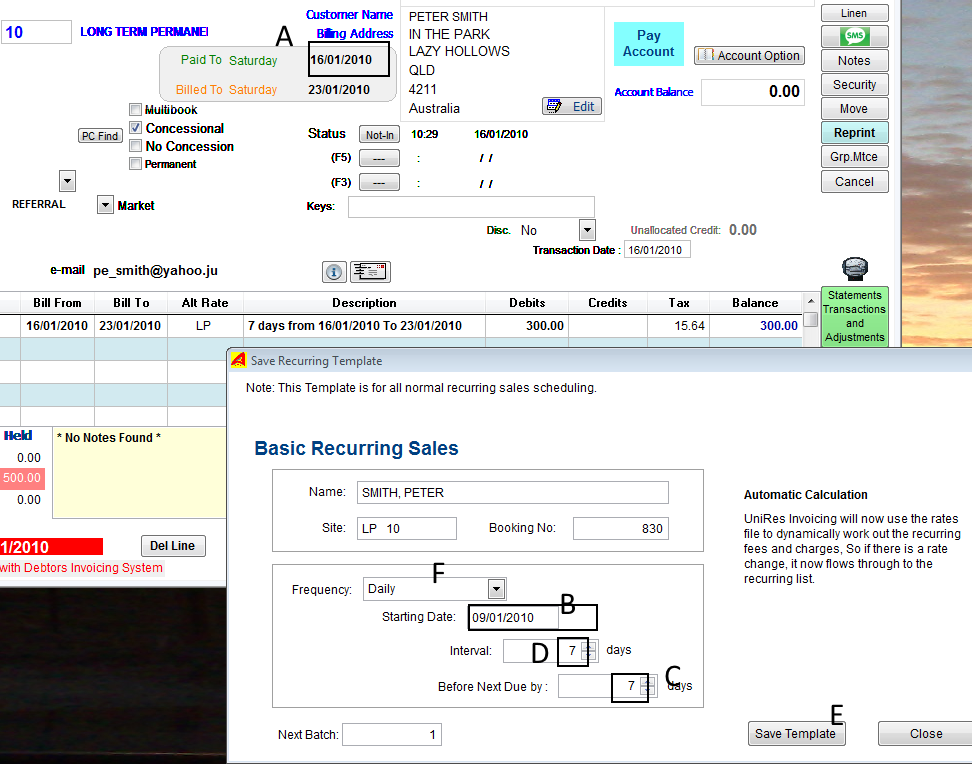Click the Linen button
Image resolution: width=972 pixels, height=764 pixels.
point(854,13)
